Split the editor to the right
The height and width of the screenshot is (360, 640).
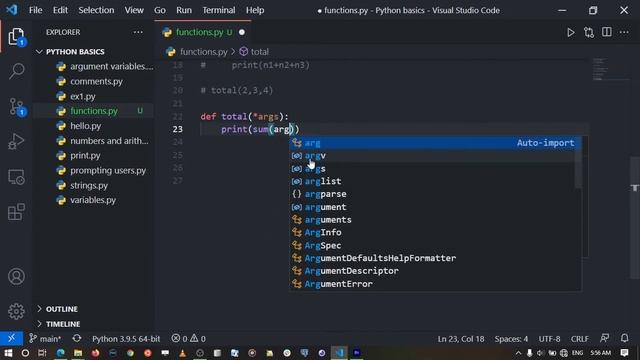(x=607, y=32)
